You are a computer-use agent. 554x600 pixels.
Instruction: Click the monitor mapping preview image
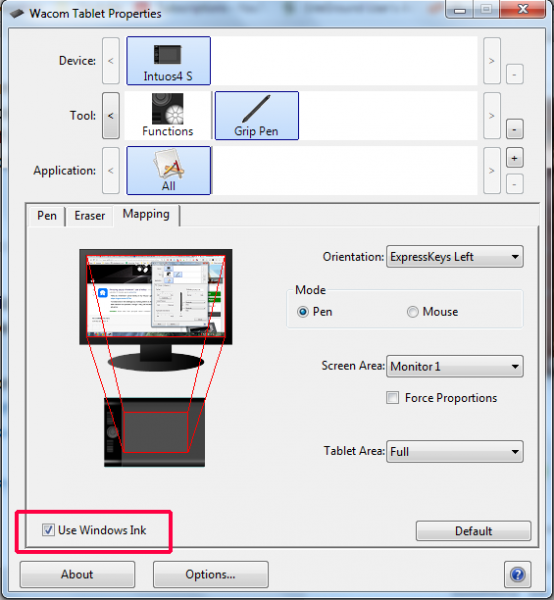pyautogui.click(x=156, y=310)
